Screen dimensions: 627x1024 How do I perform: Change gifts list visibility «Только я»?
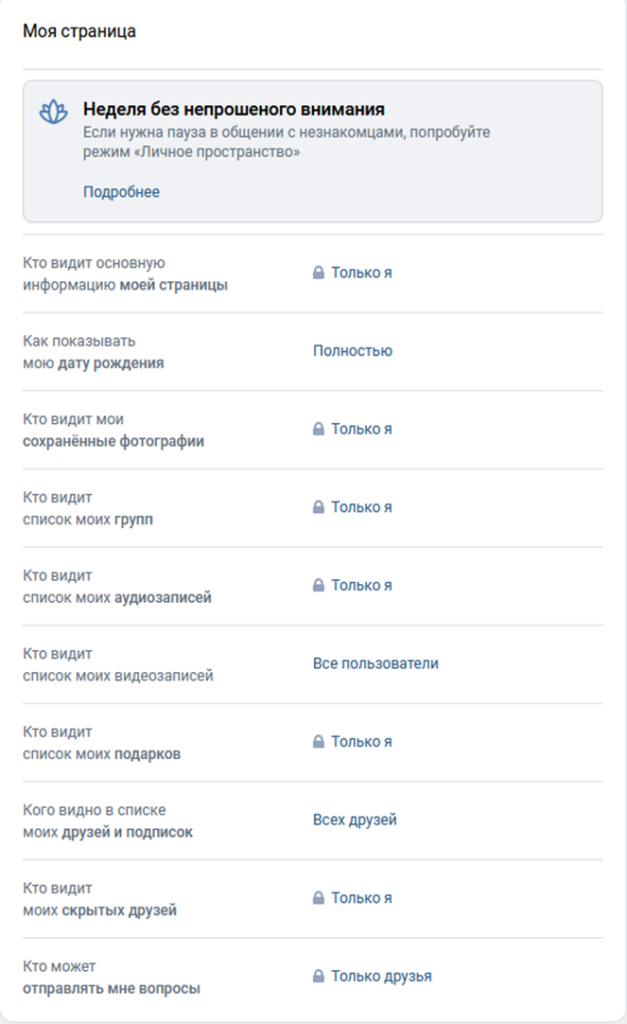361,742
